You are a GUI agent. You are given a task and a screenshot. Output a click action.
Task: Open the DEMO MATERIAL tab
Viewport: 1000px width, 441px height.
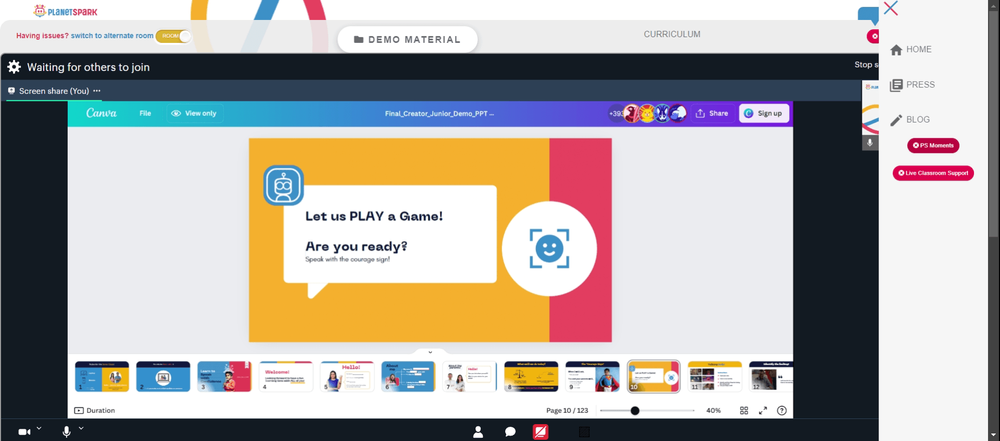click(408, 40)
